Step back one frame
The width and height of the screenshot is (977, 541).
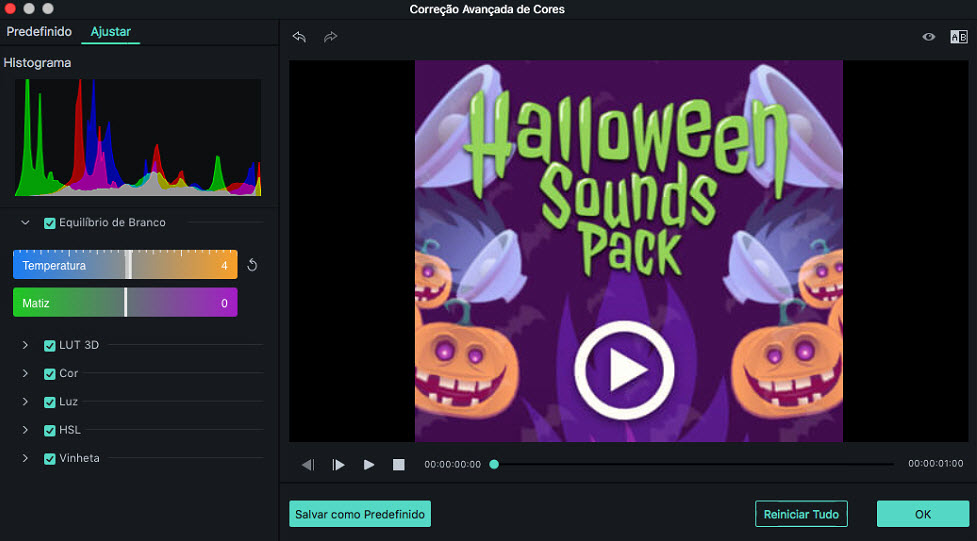tap(308, 464)
